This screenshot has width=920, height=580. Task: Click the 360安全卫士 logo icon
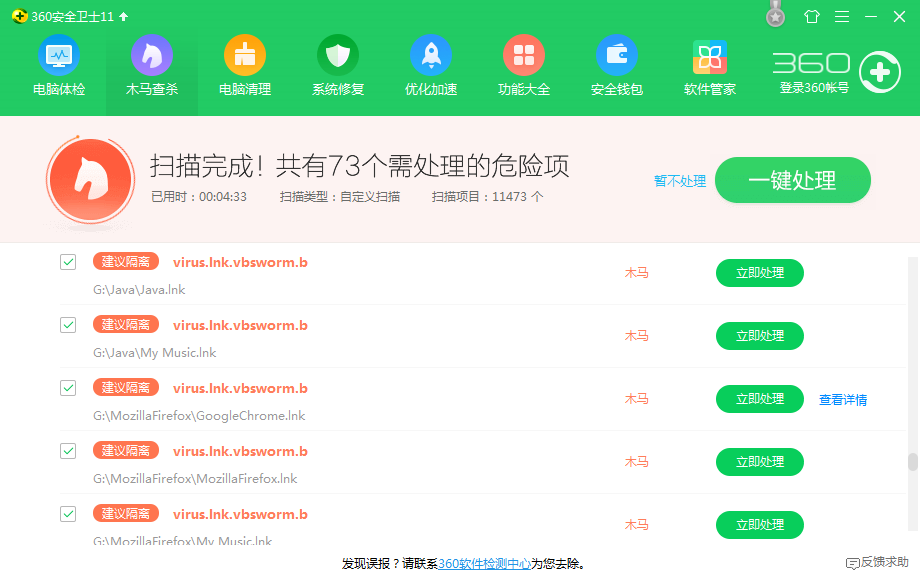19,16
